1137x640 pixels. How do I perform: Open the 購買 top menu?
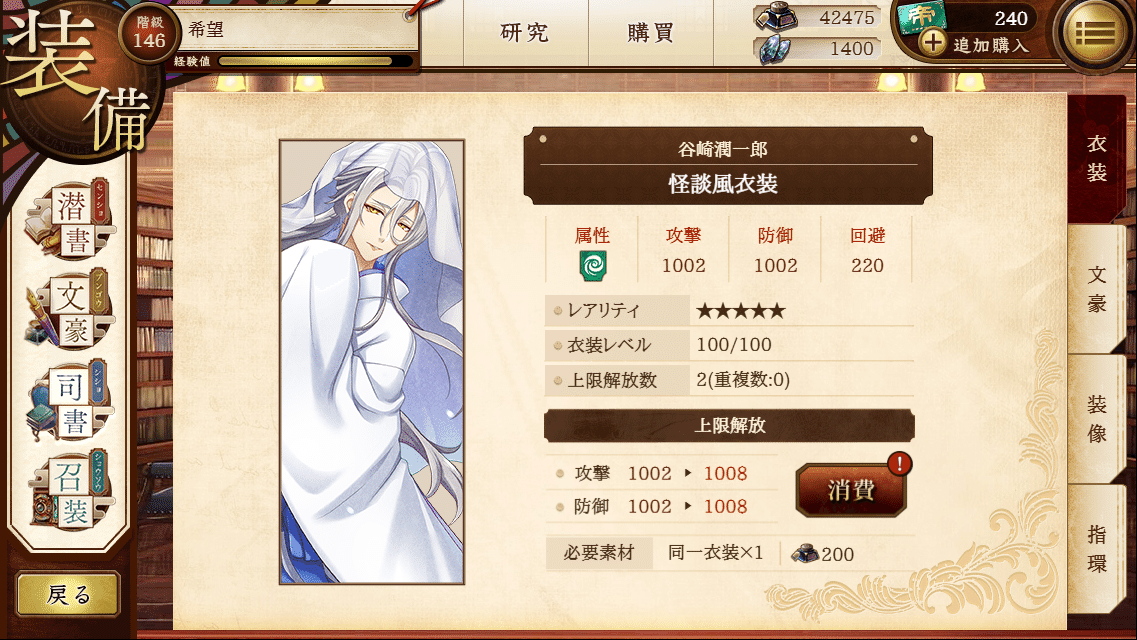pyautogui.click(x=650, y=33)
